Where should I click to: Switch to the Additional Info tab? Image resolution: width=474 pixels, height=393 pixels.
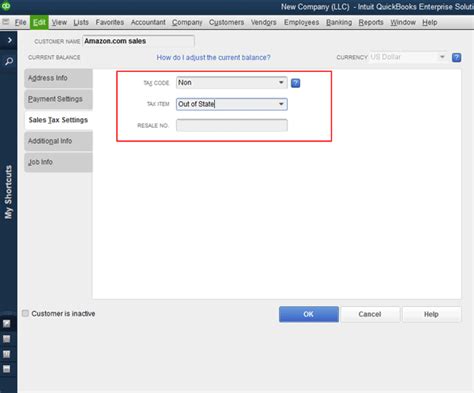point(58,141)
